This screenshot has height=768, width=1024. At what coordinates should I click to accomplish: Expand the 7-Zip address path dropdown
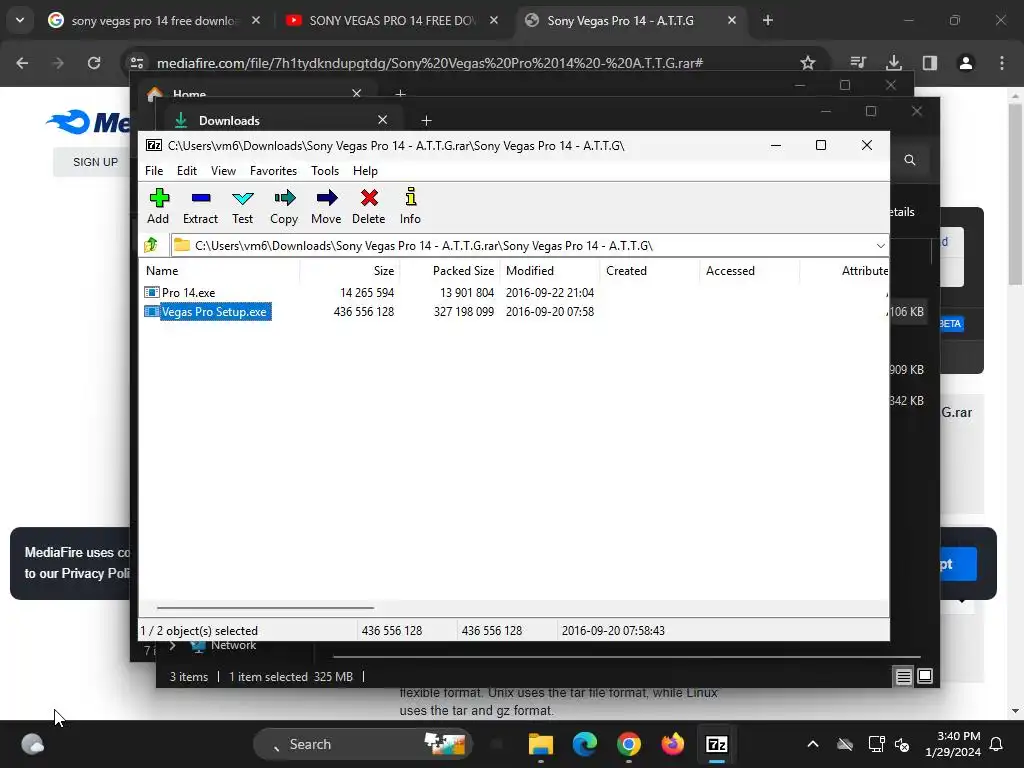click(x=880, y=246)
